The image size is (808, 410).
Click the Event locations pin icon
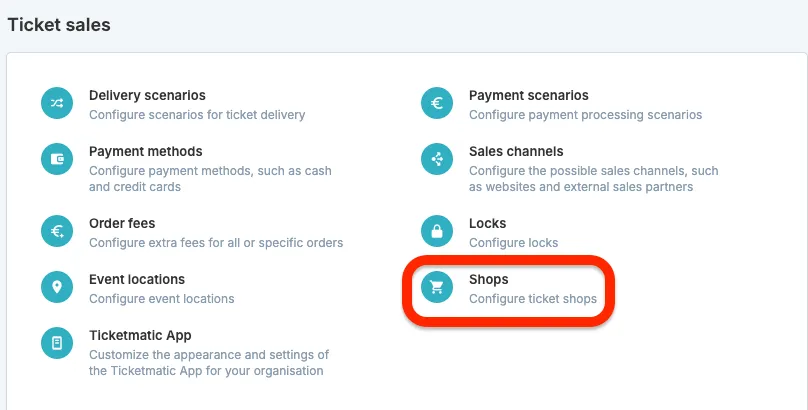coord(57,287)
